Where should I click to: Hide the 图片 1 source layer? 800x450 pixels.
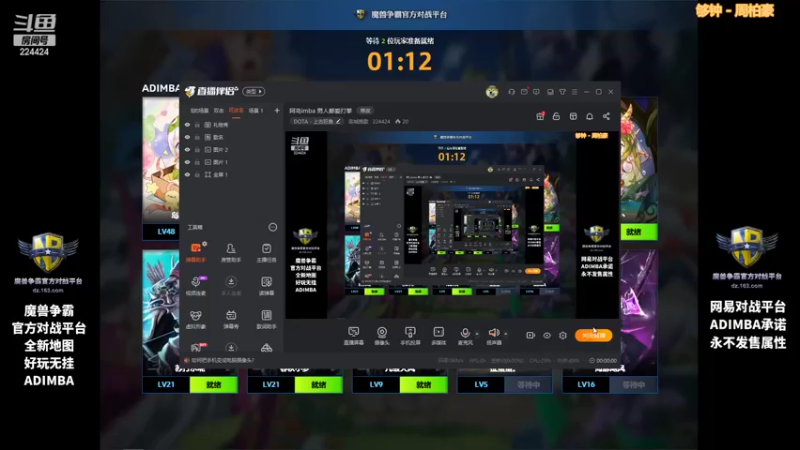pos(187,162)
